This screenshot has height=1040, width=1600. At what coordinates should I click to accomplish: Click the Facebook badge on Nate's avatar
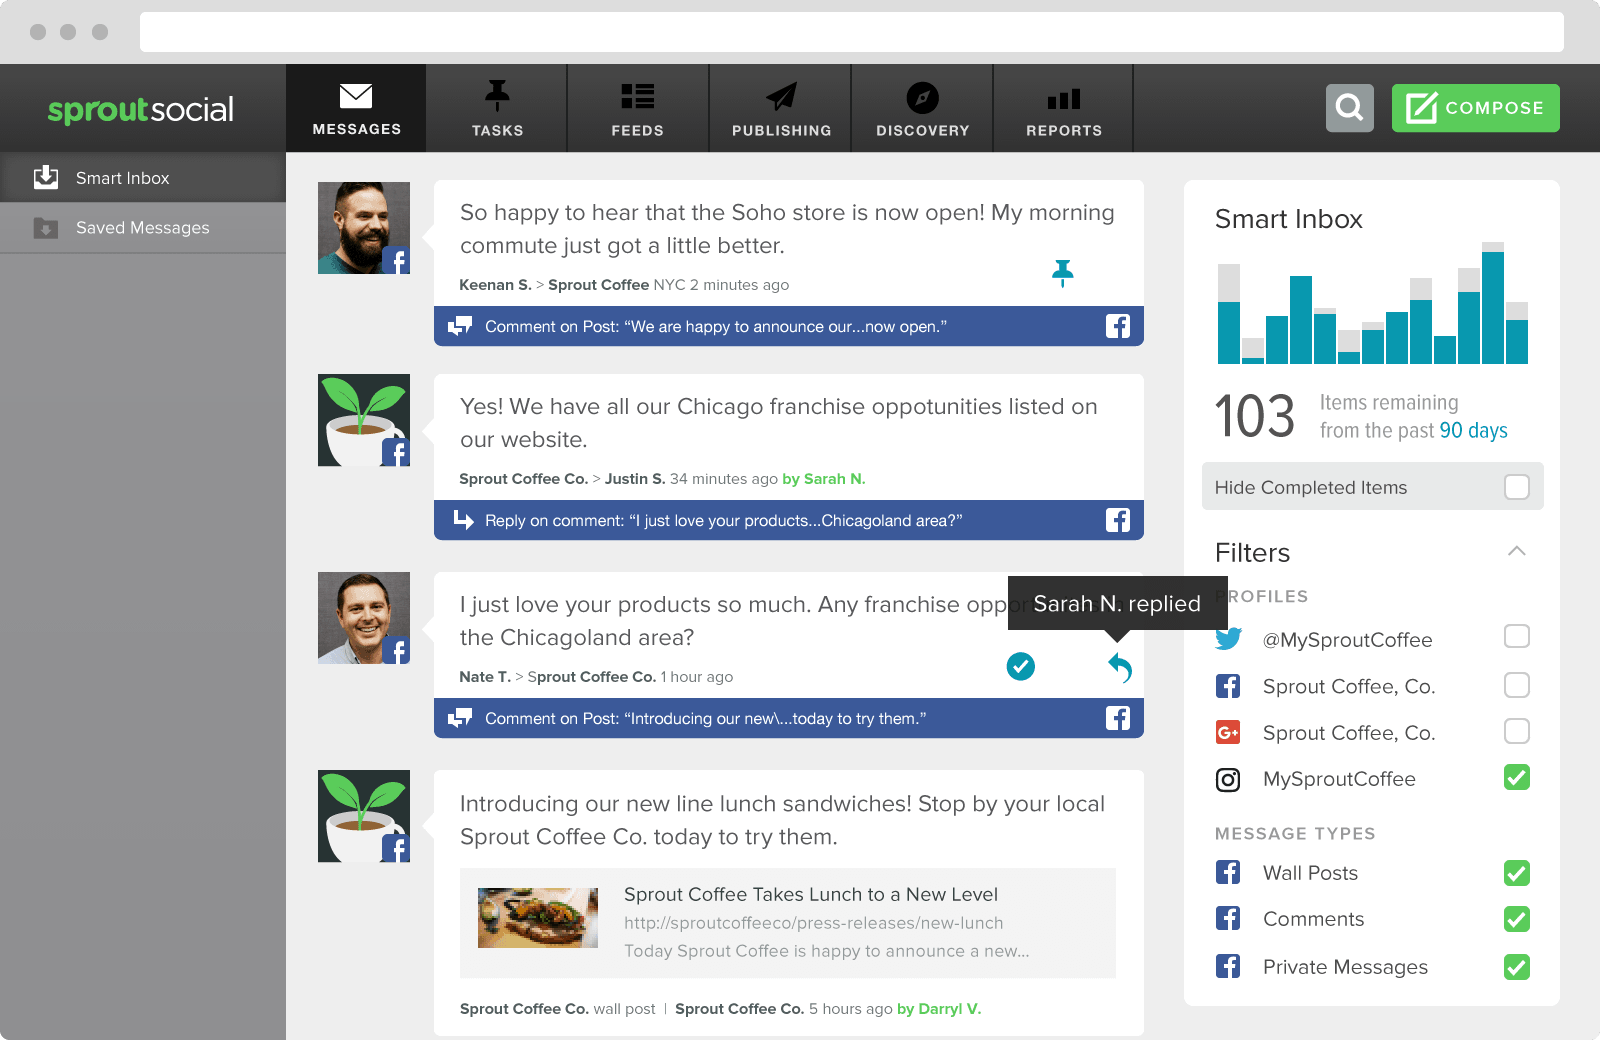click(396, 650)
